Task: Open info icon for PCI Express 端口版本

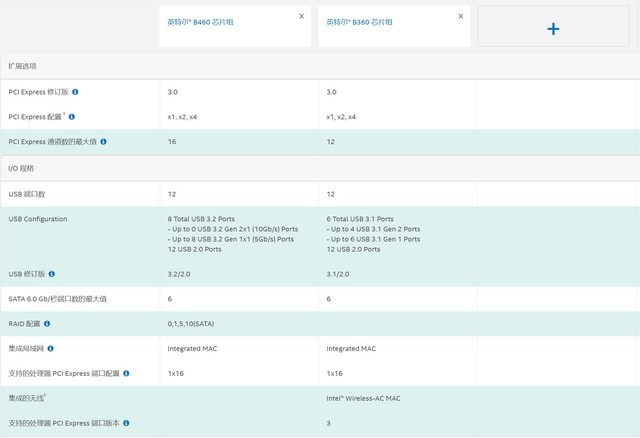Action: [x=126, y=423]
